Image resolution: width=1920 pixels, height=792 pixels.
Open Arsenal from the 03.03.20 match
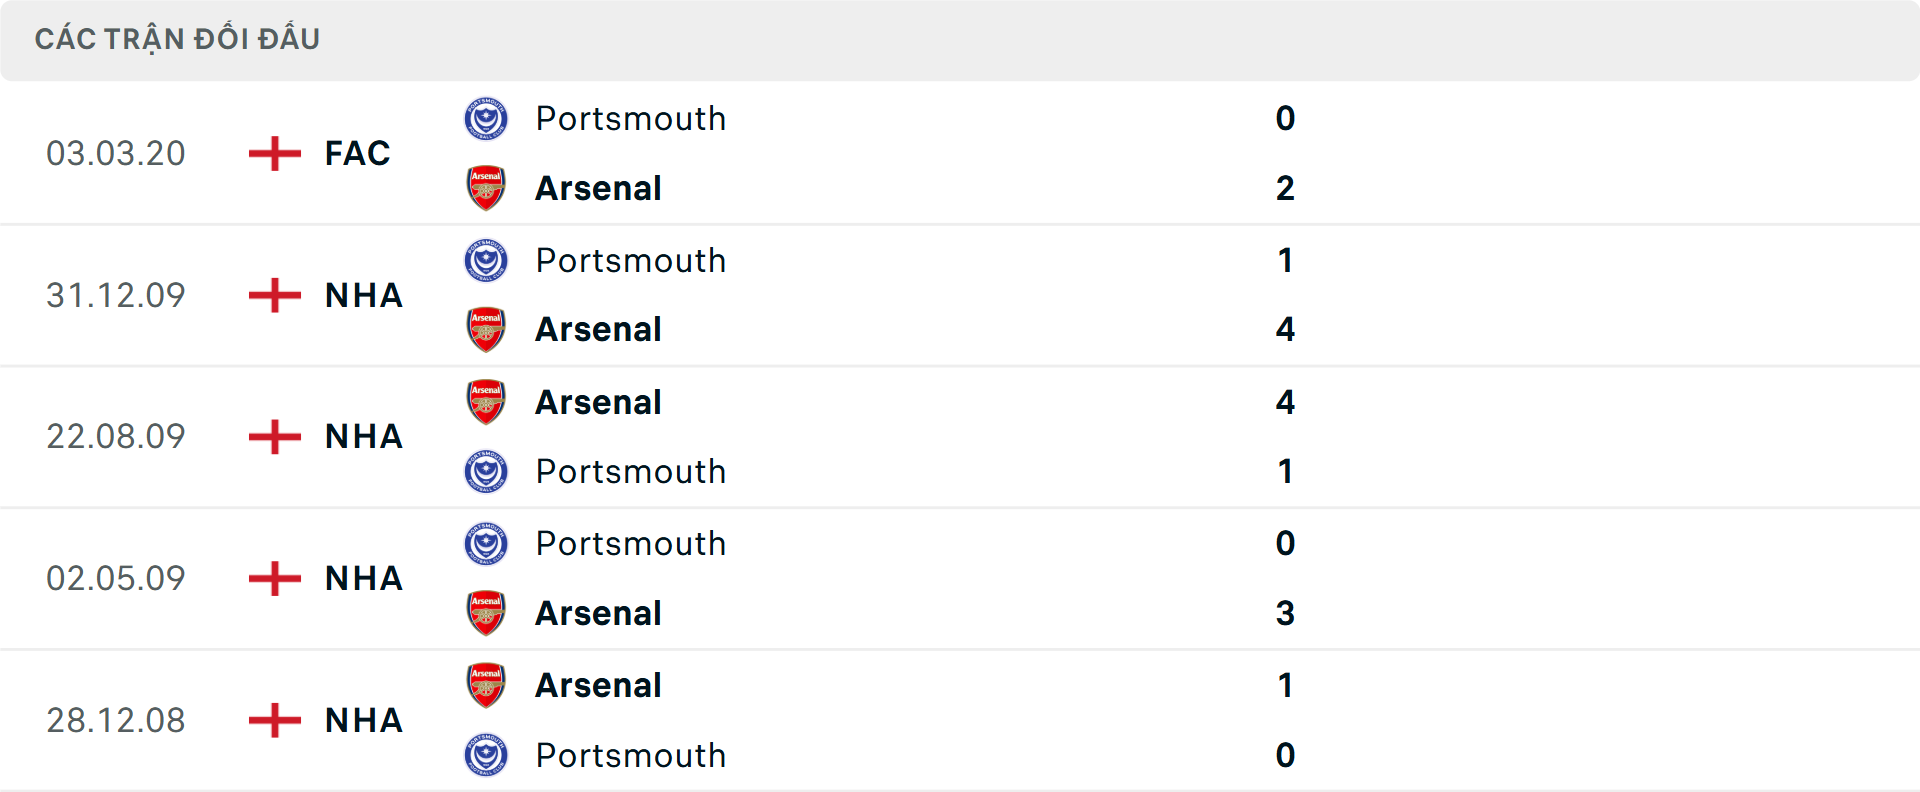pos(598,188)
